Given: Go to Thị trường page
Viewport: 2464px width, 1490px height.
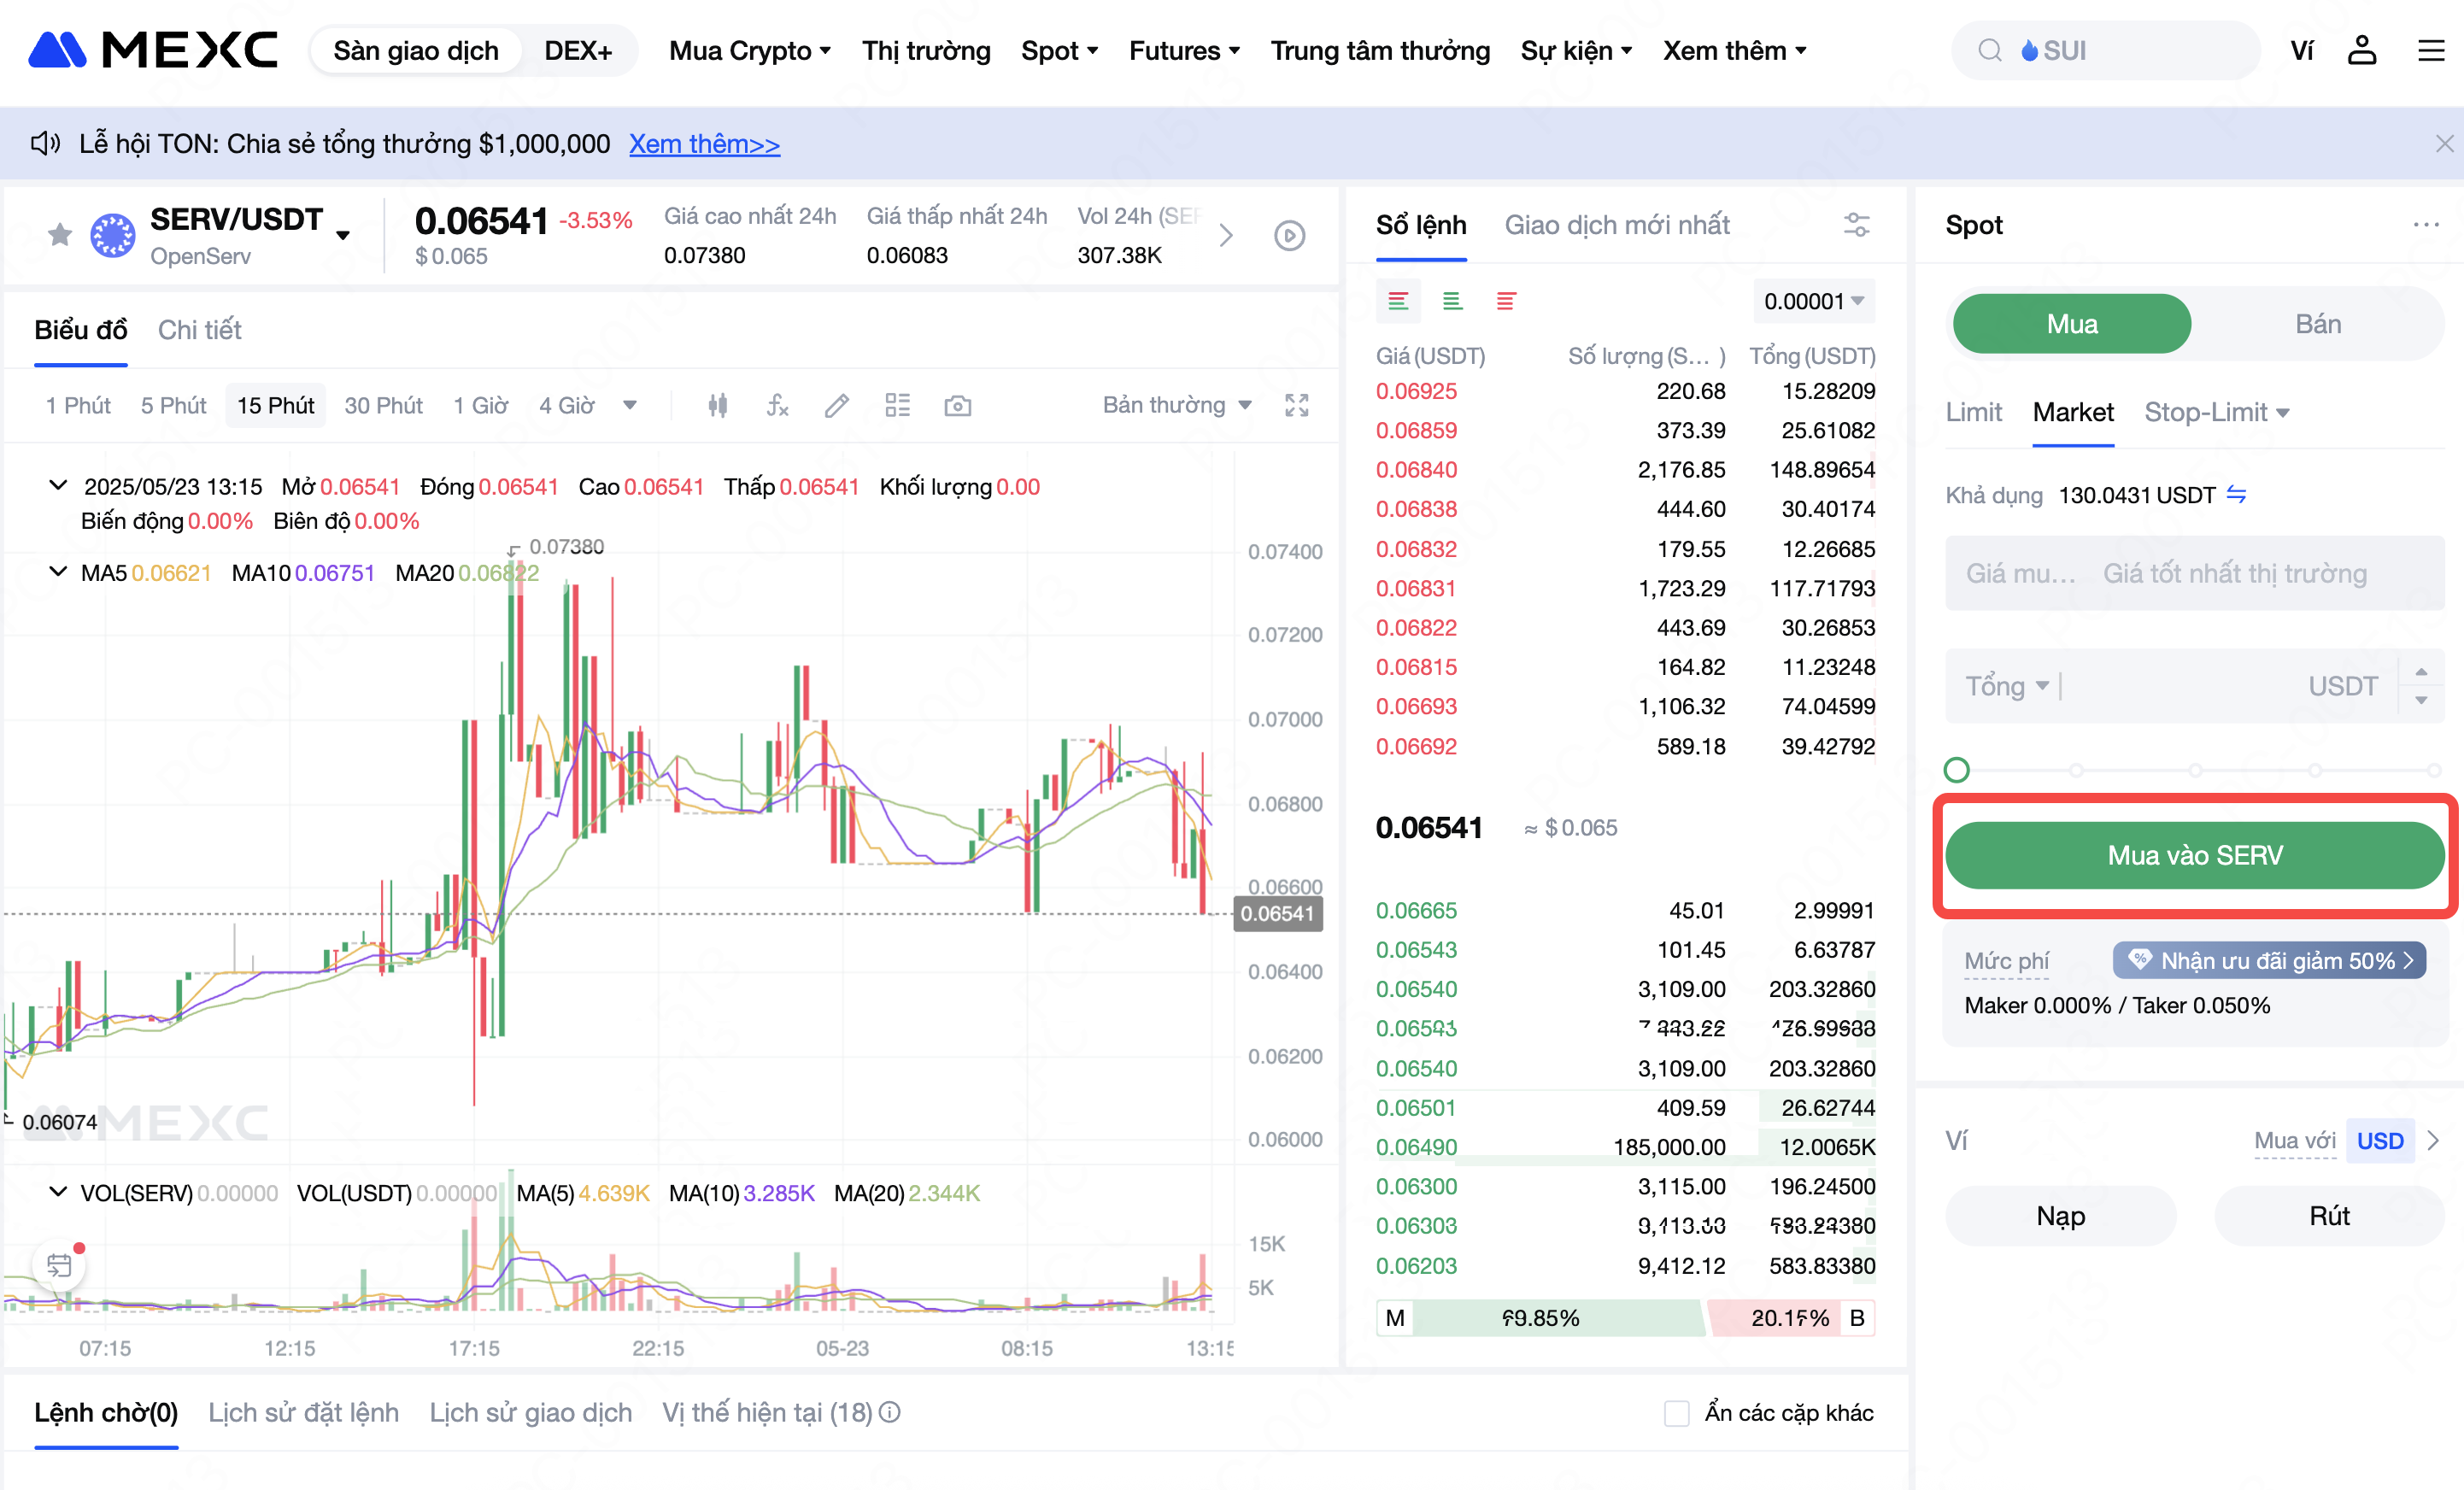Looking at the screenshot, I should click(926, 50).
